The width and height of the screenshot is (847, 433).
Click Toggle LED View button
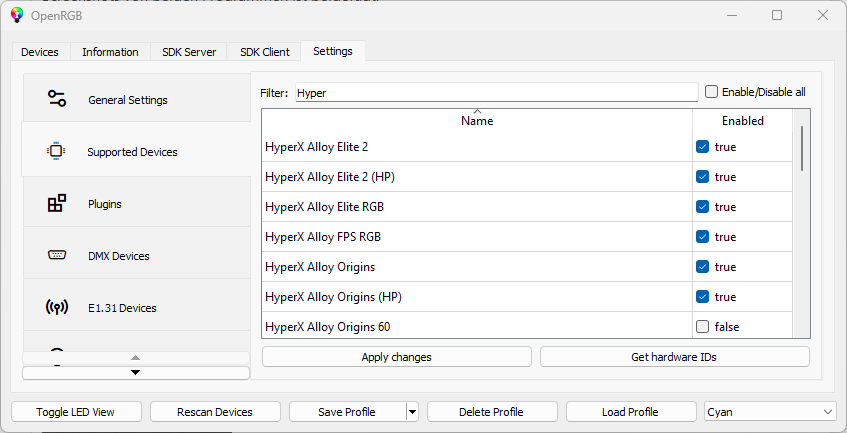[x=76, y=412]
